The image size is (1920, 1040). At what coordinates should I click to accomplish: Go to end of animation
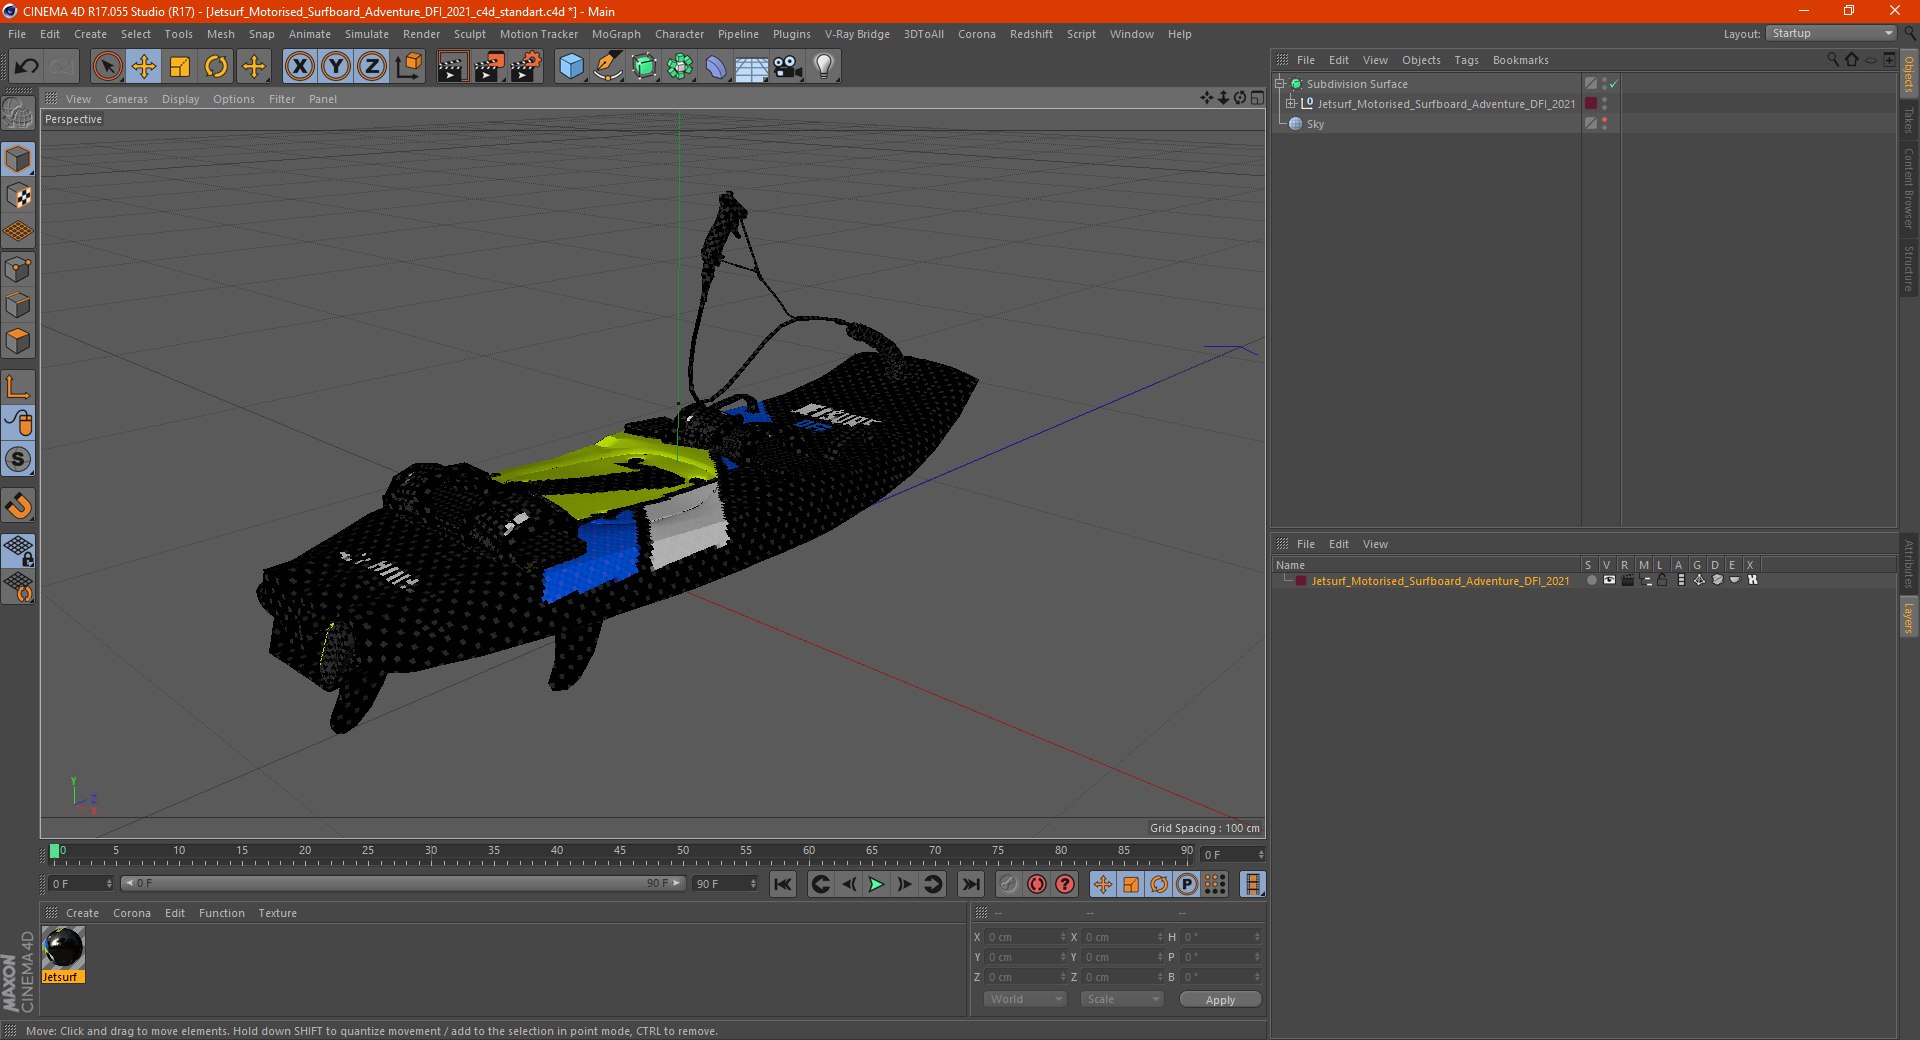click(970, 884)
